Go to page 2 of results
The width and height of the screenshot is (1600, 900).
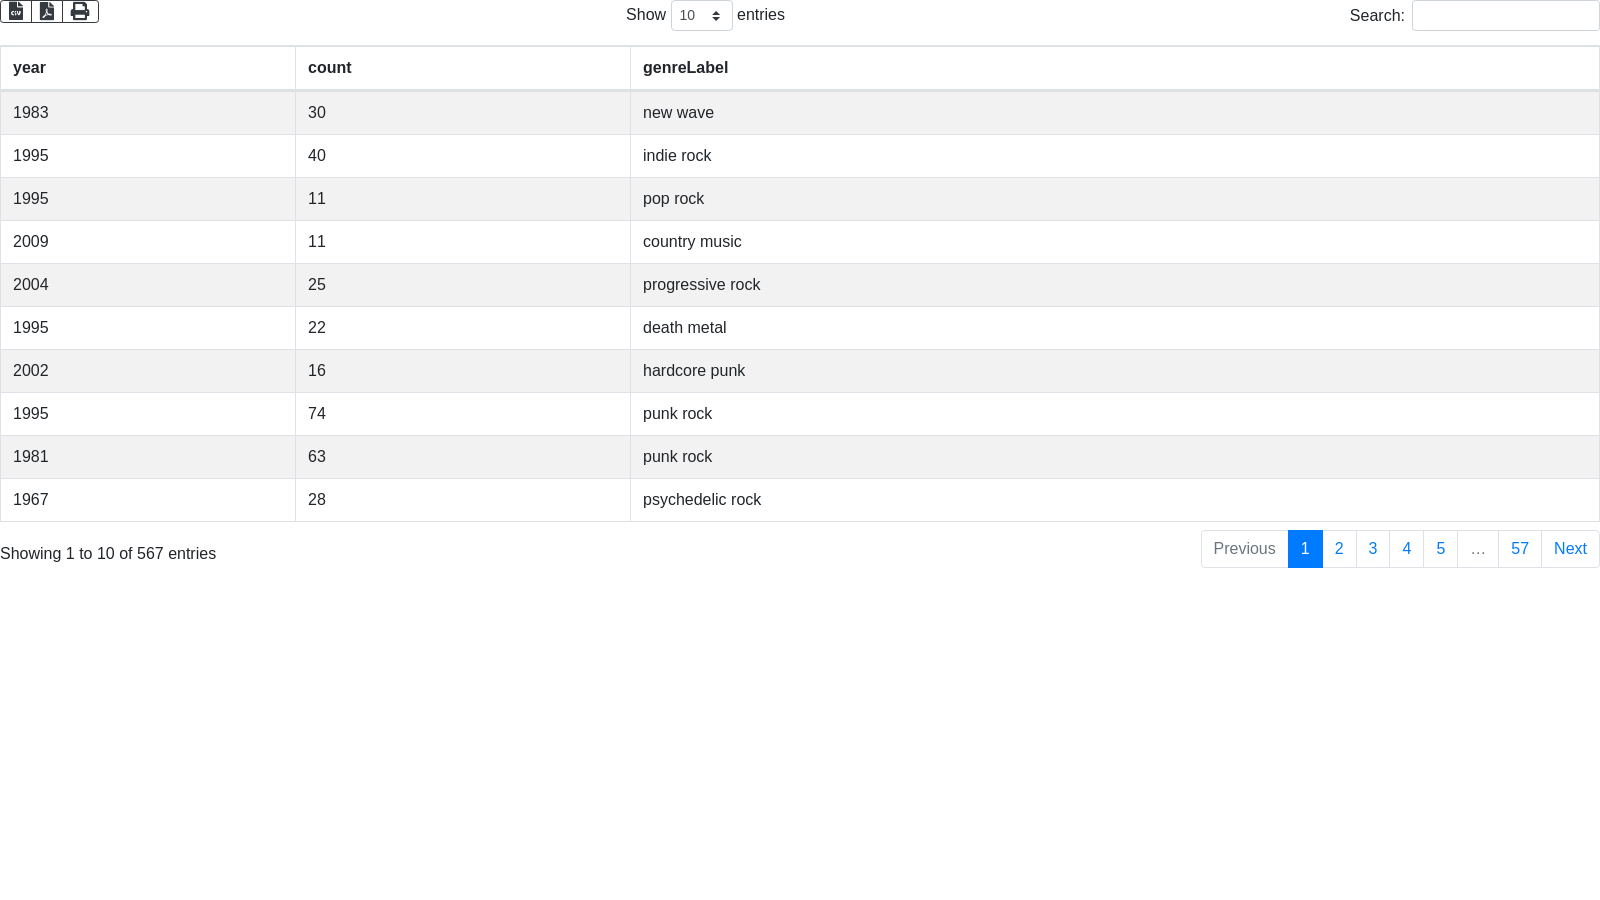[1339, 549]
